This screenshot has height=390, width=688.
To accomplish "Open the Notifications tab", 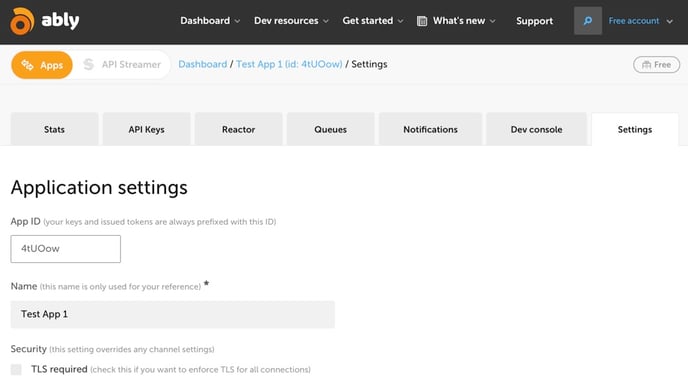I will [x=430, y=129].
